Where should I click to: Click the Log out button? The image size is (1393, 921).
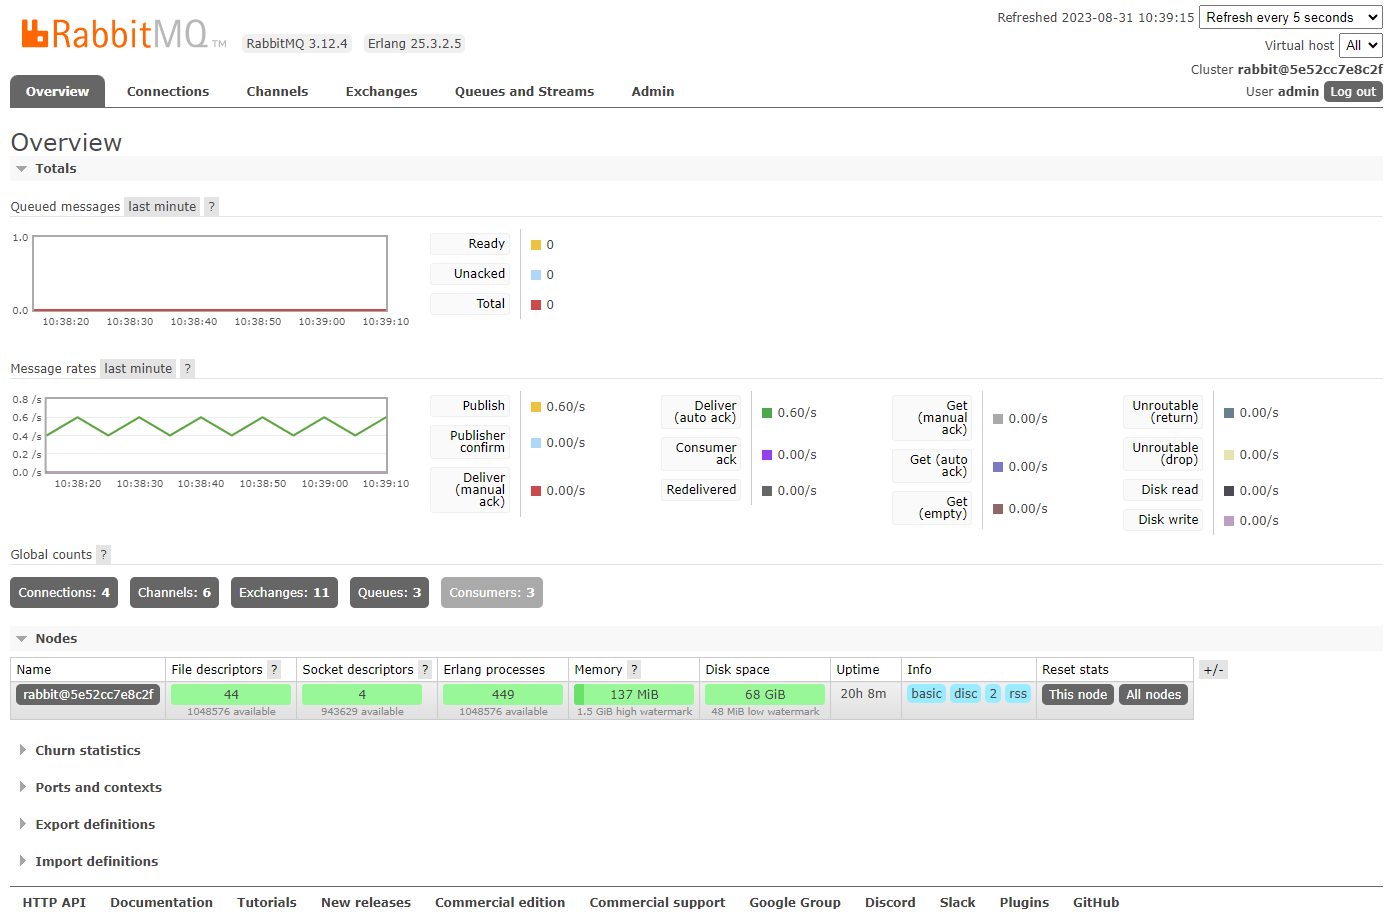(1352, 91)
